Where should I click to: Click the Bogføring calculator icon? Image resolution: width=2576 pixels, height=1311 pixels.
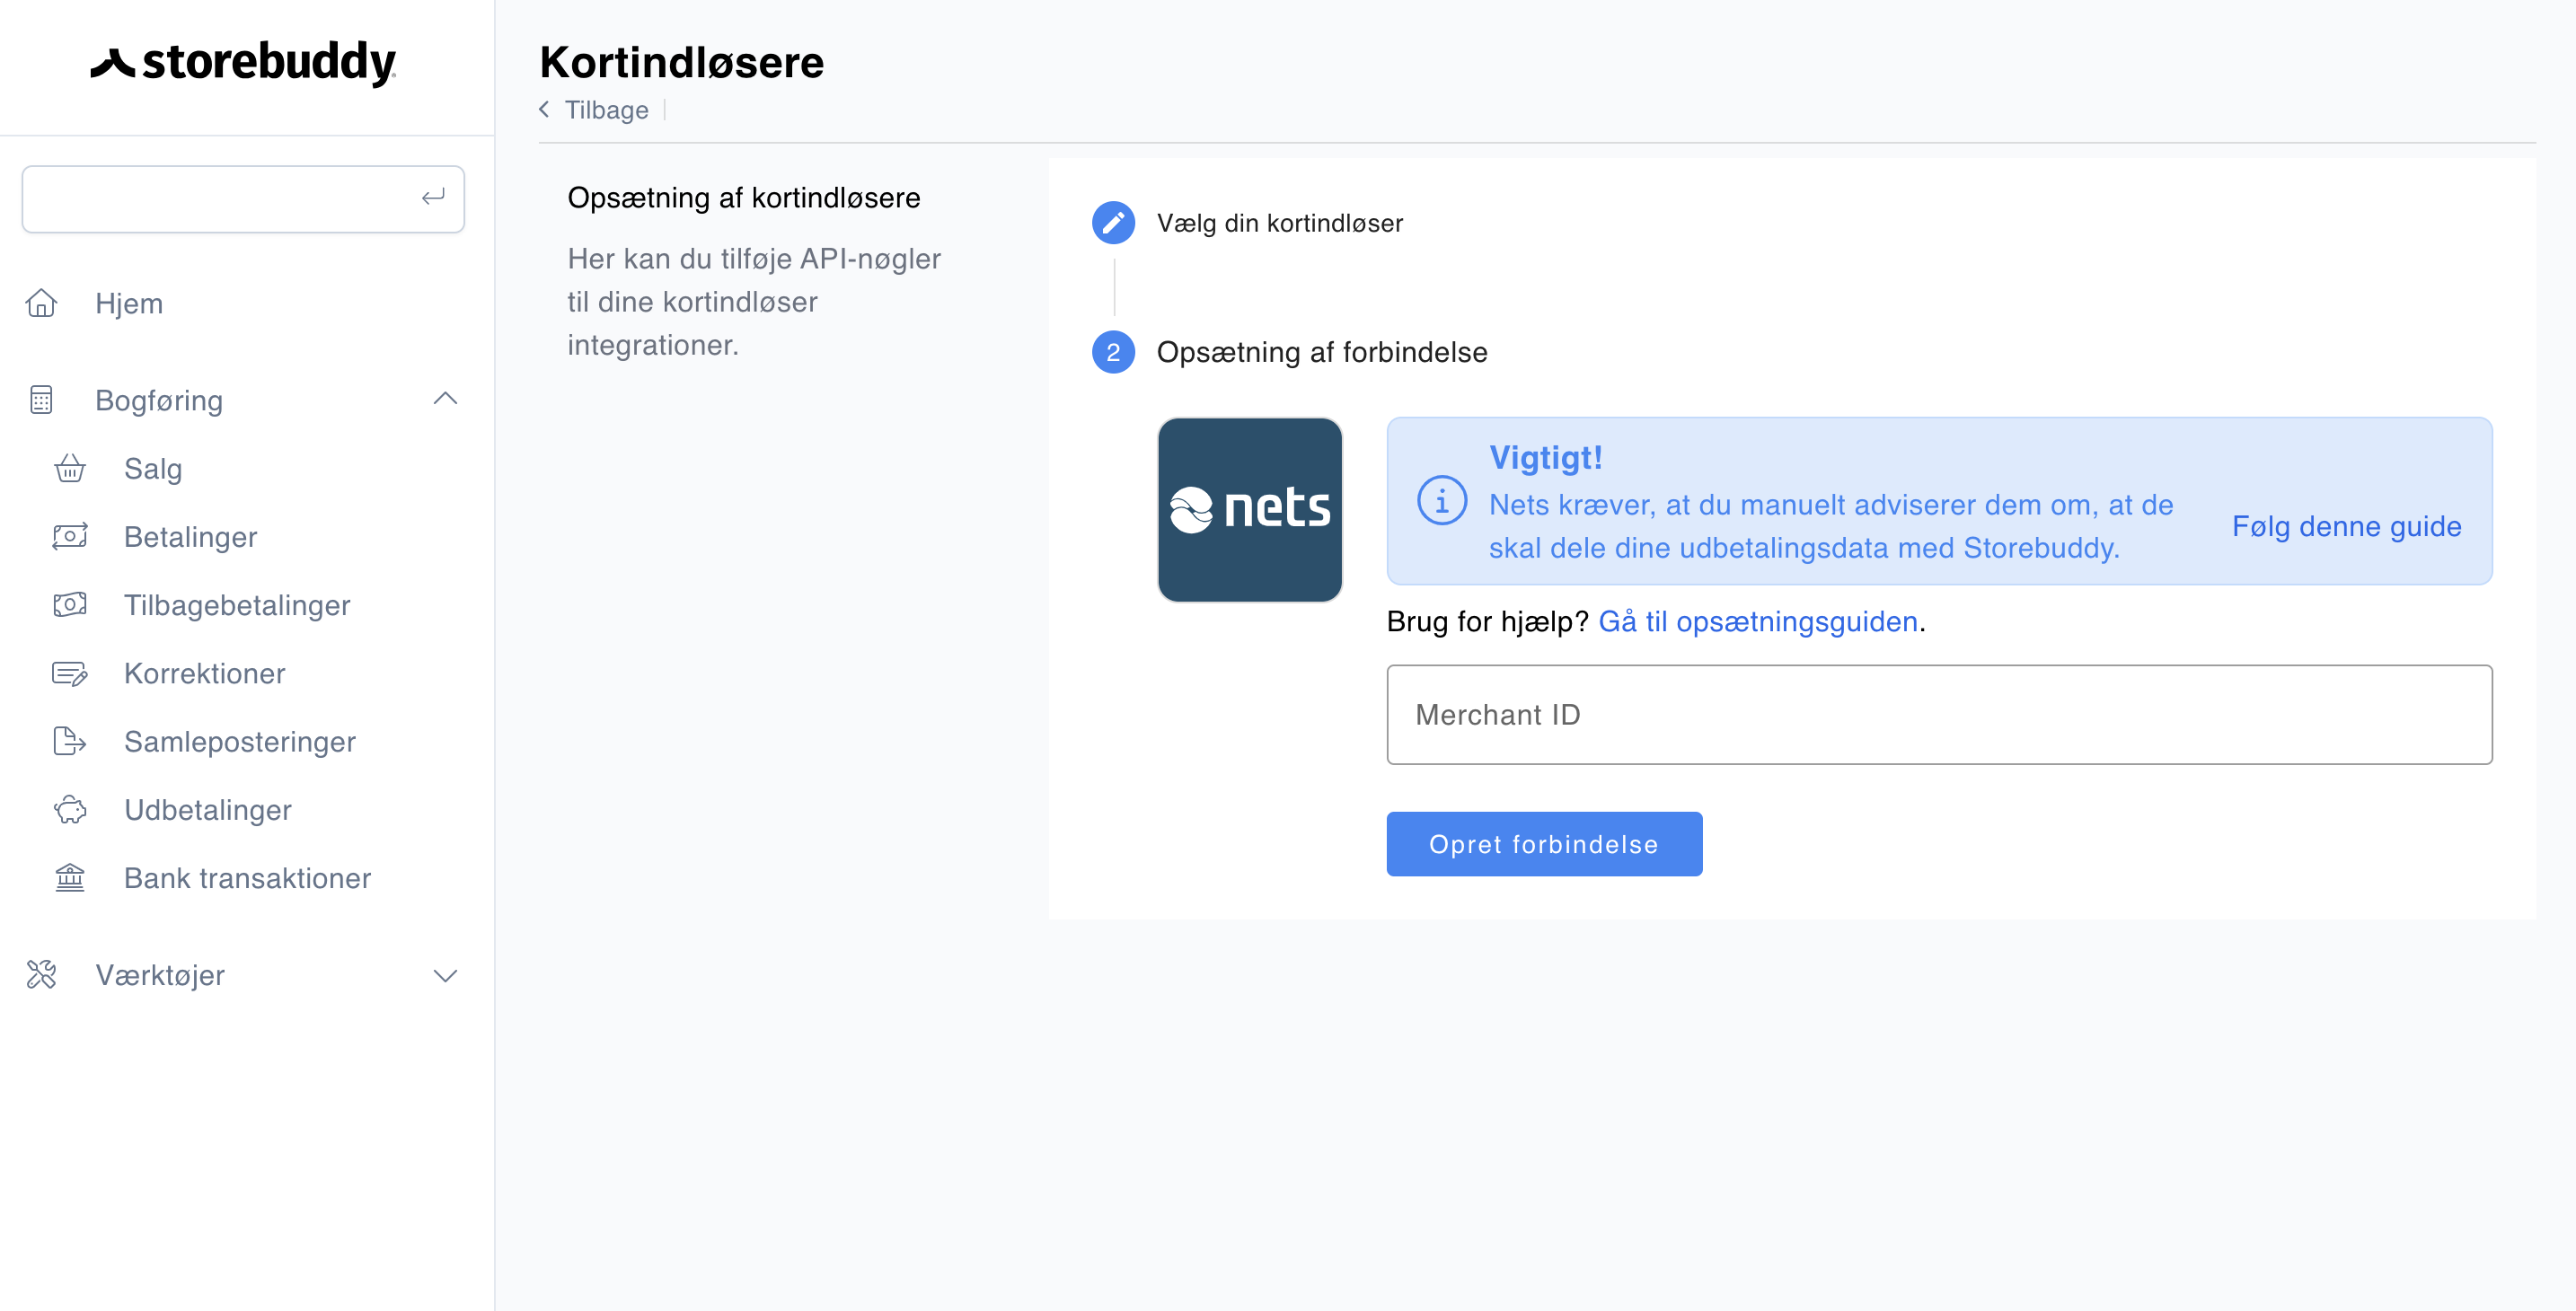pos(41,400)
